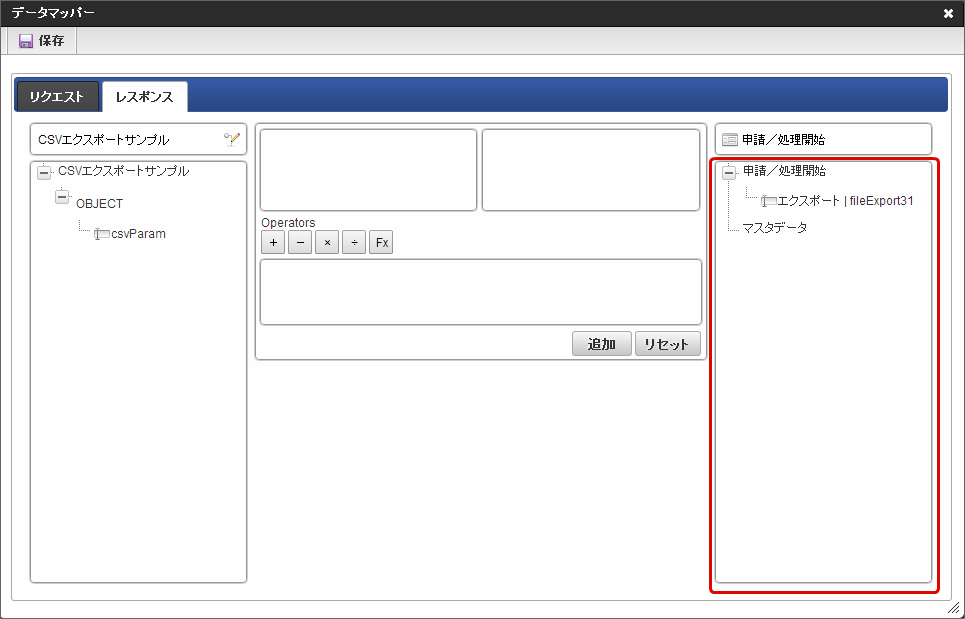Click the save floppy disk icon
965x619 pixels.
(26, 41)
